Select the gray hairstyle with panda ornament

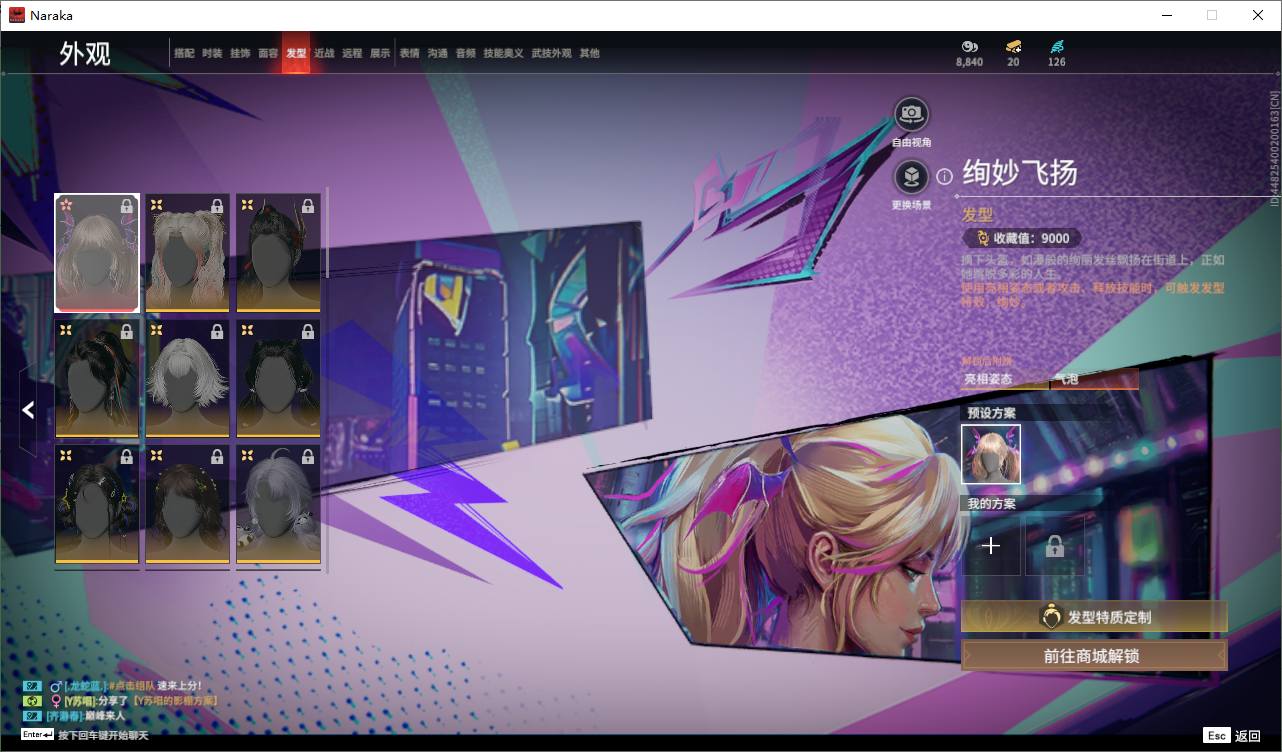279,504
